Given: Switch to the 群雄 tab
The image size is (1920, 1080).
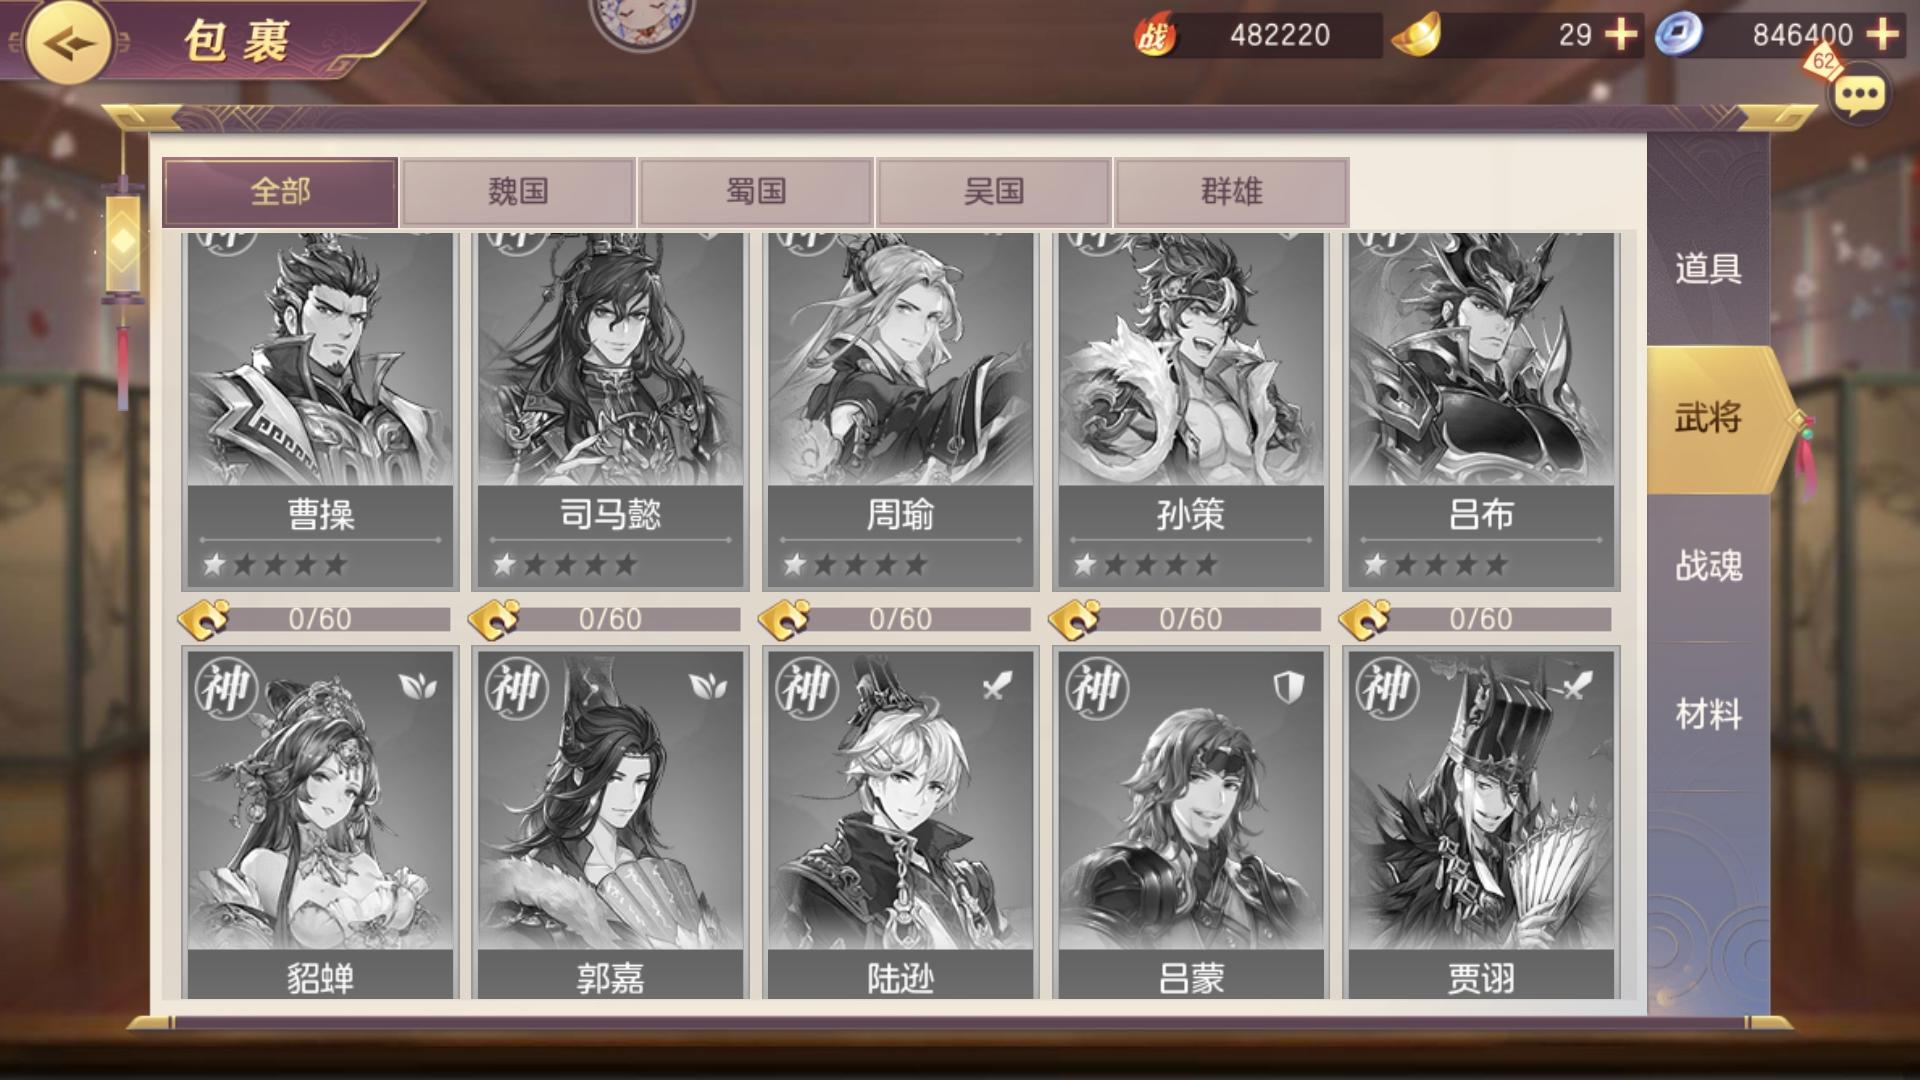Looking at the screenshot, I should point(1232,192).
